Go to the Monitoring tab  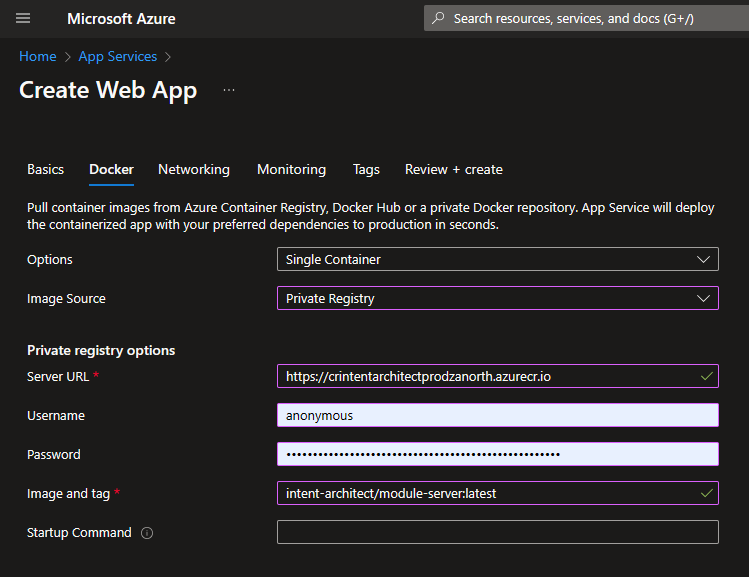tap(291, 170)
